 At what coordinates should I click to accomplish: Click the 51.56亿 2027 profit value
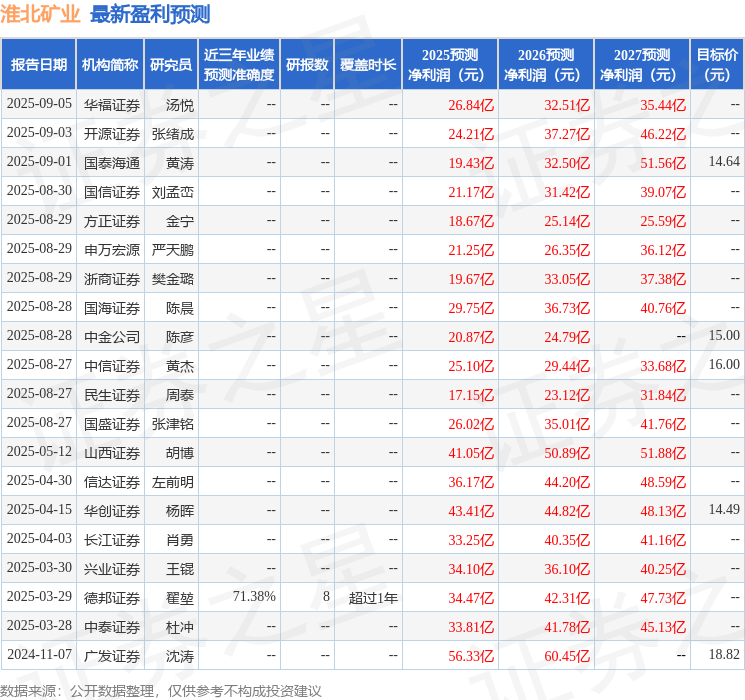tap(663, 163)
